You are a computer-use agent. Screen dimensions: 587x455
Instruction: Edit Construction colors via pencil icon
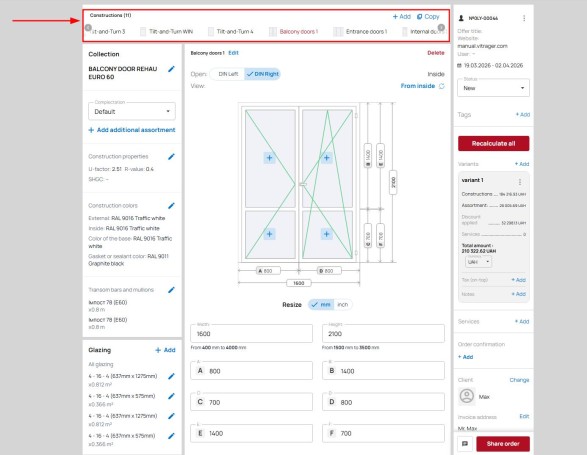tap(171, 206)
